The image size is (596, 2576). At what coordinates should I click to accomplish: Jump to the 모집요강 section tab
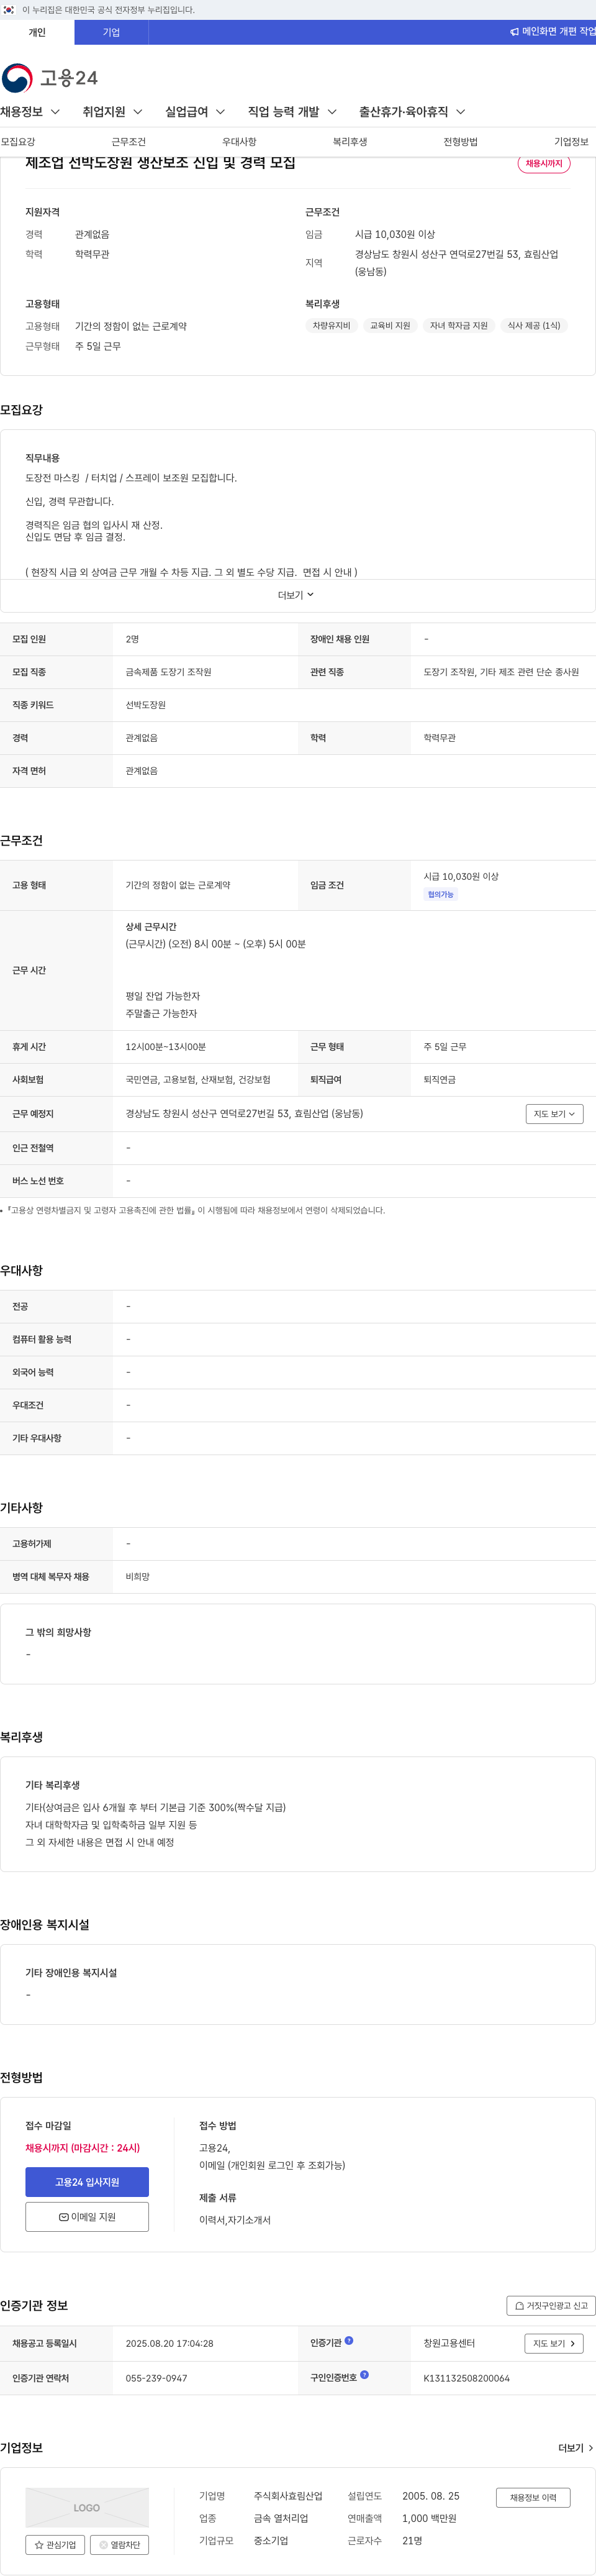(x=18, y=142)
